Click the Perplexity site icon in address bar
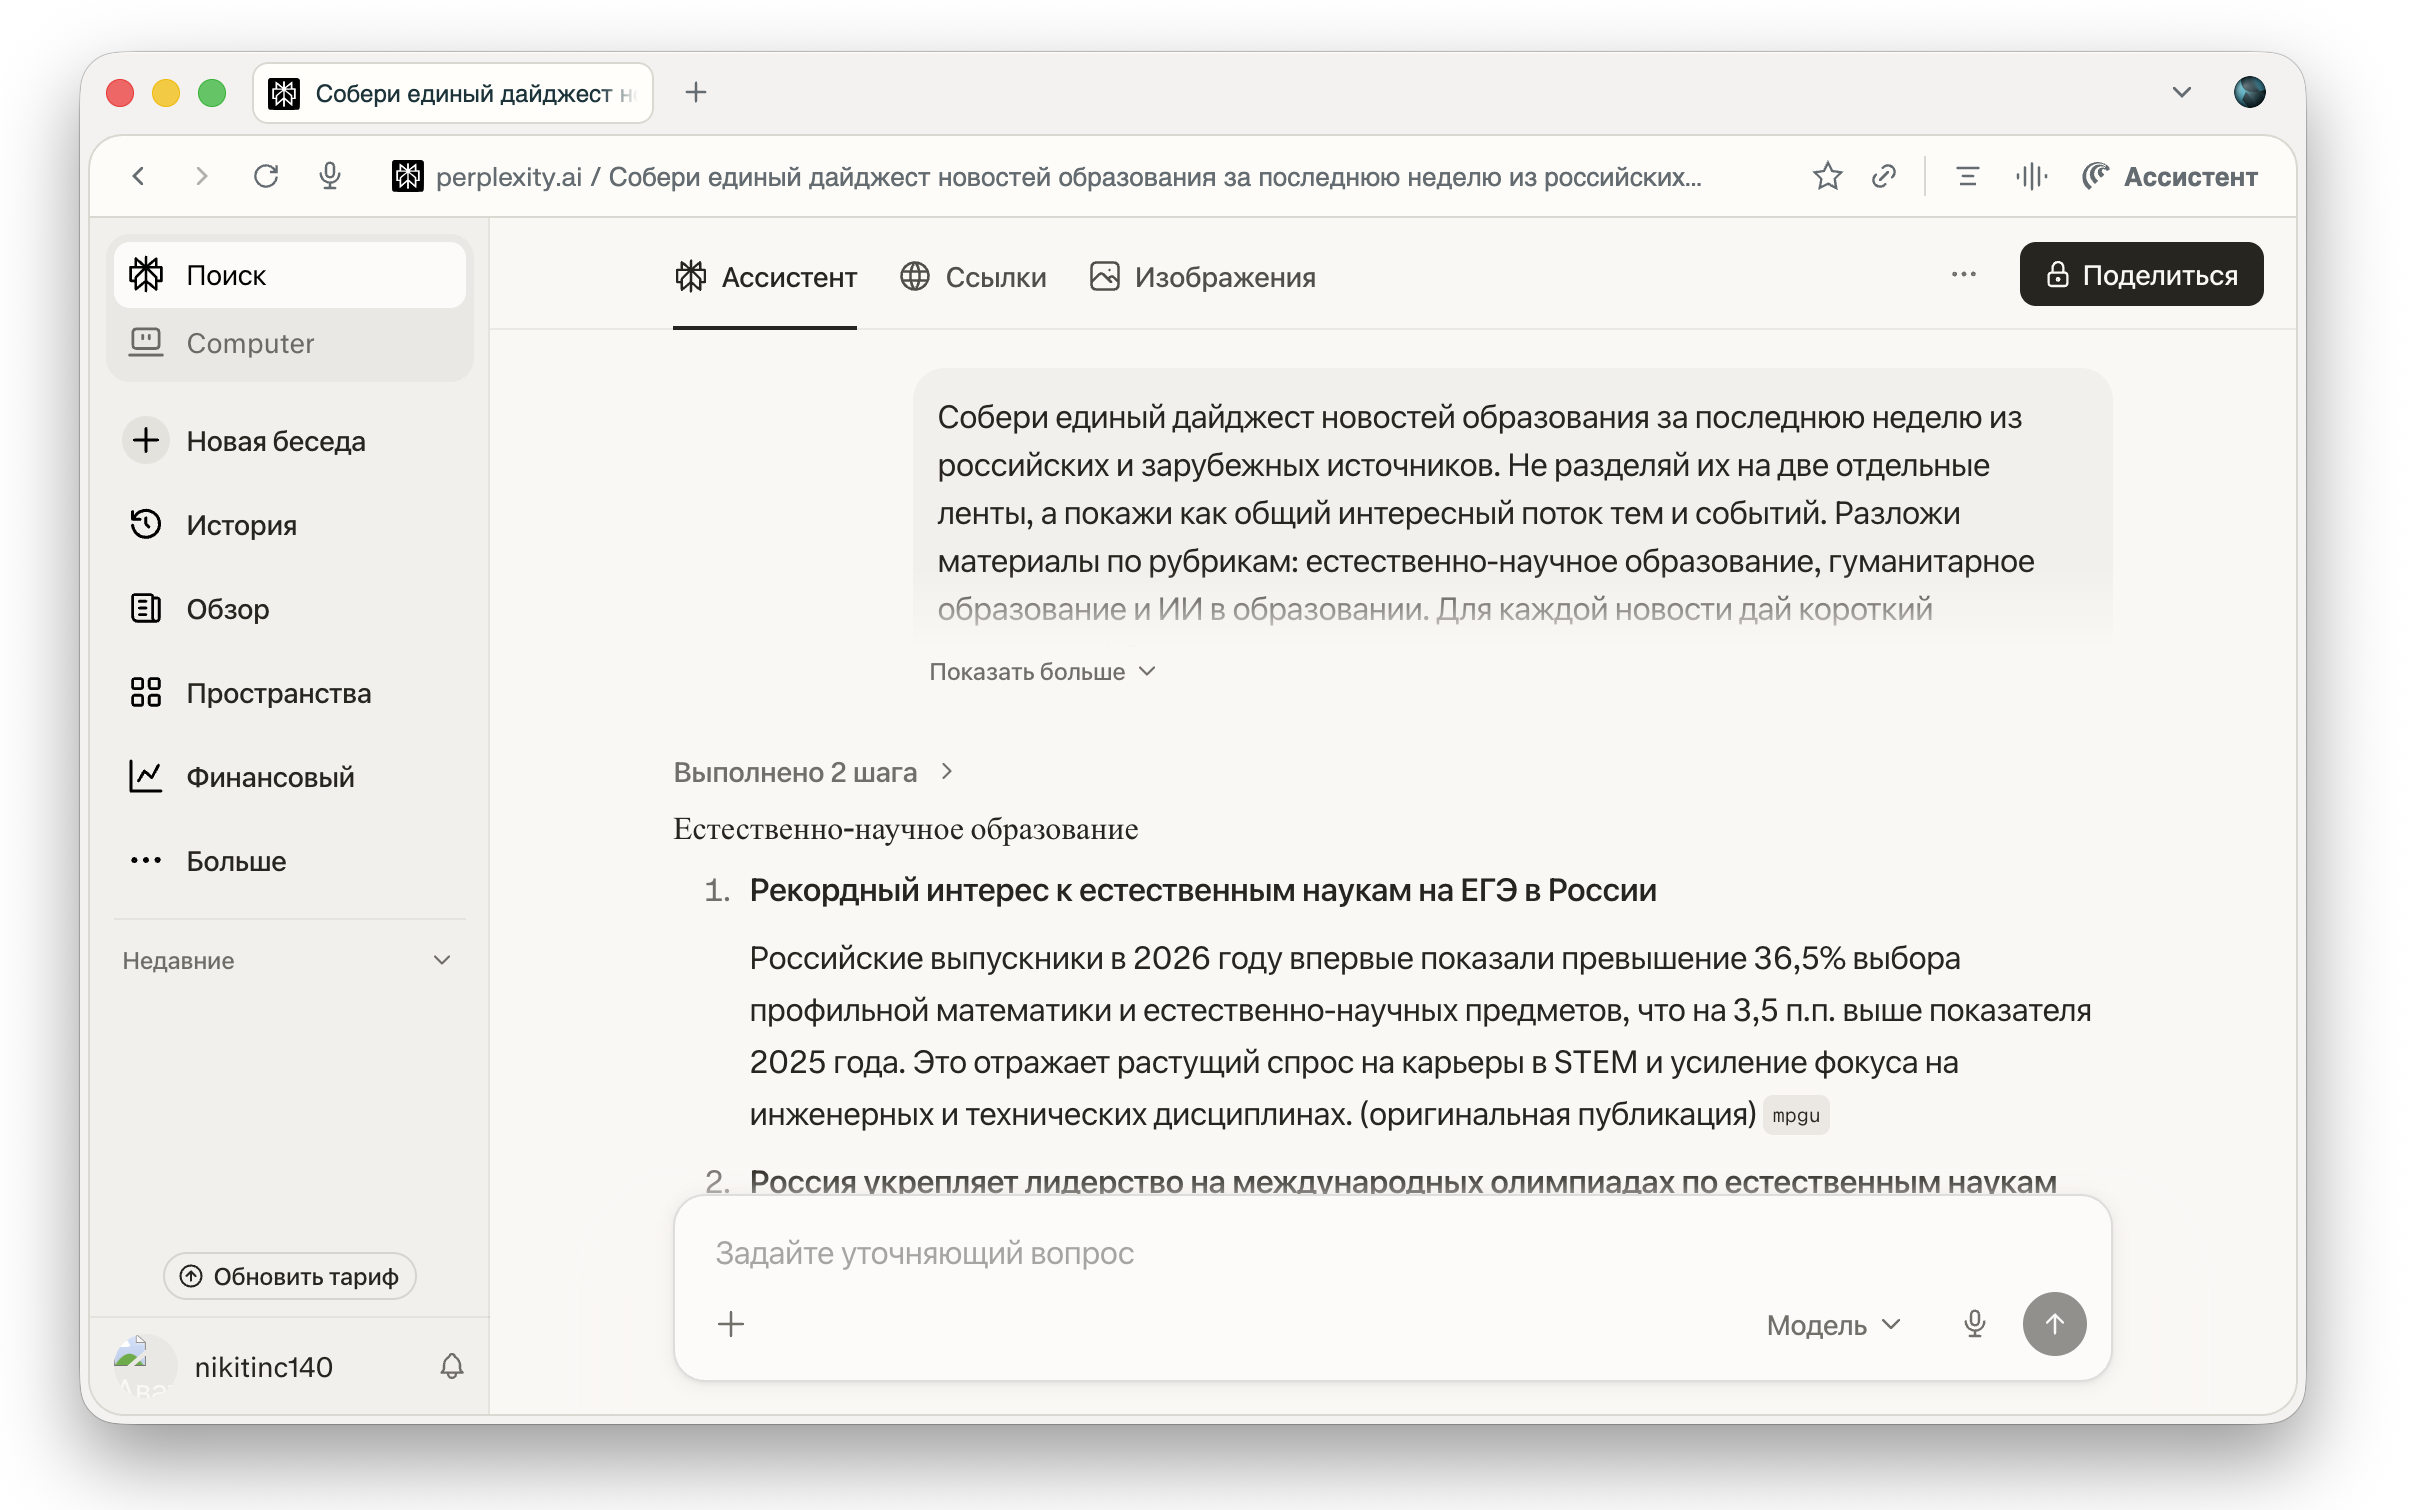Screen dimensions: 2416x1510 click(407, 176)
